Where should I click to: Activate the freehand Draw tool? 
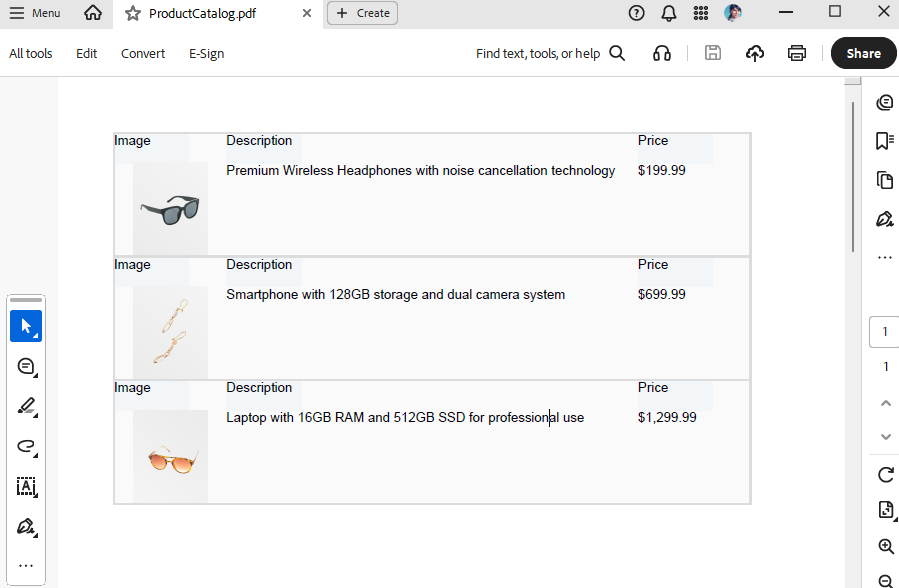tap(26, 447)
